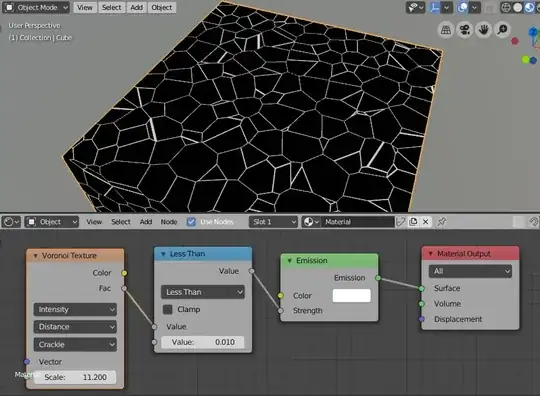This screenshot has width=540, height=396.
Task: Open viewport object visibility options icon
Action: click(415, 8)
